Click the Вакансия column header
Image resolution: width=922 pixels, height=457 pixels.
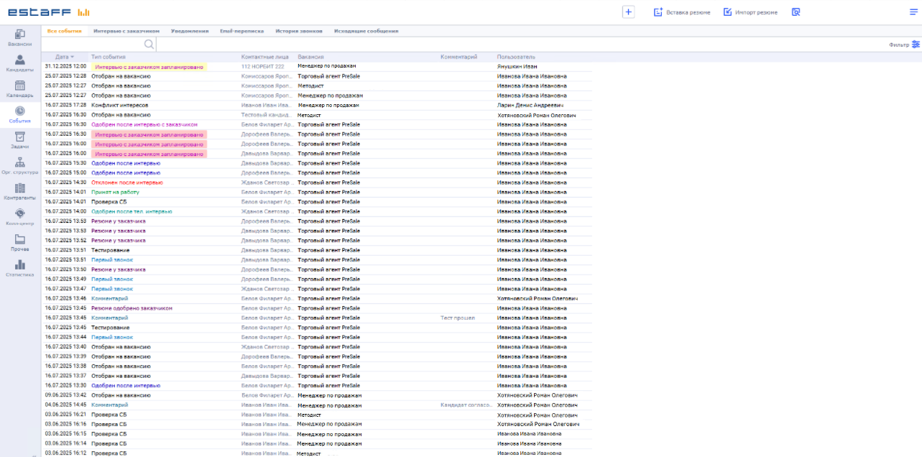(310, 57)
